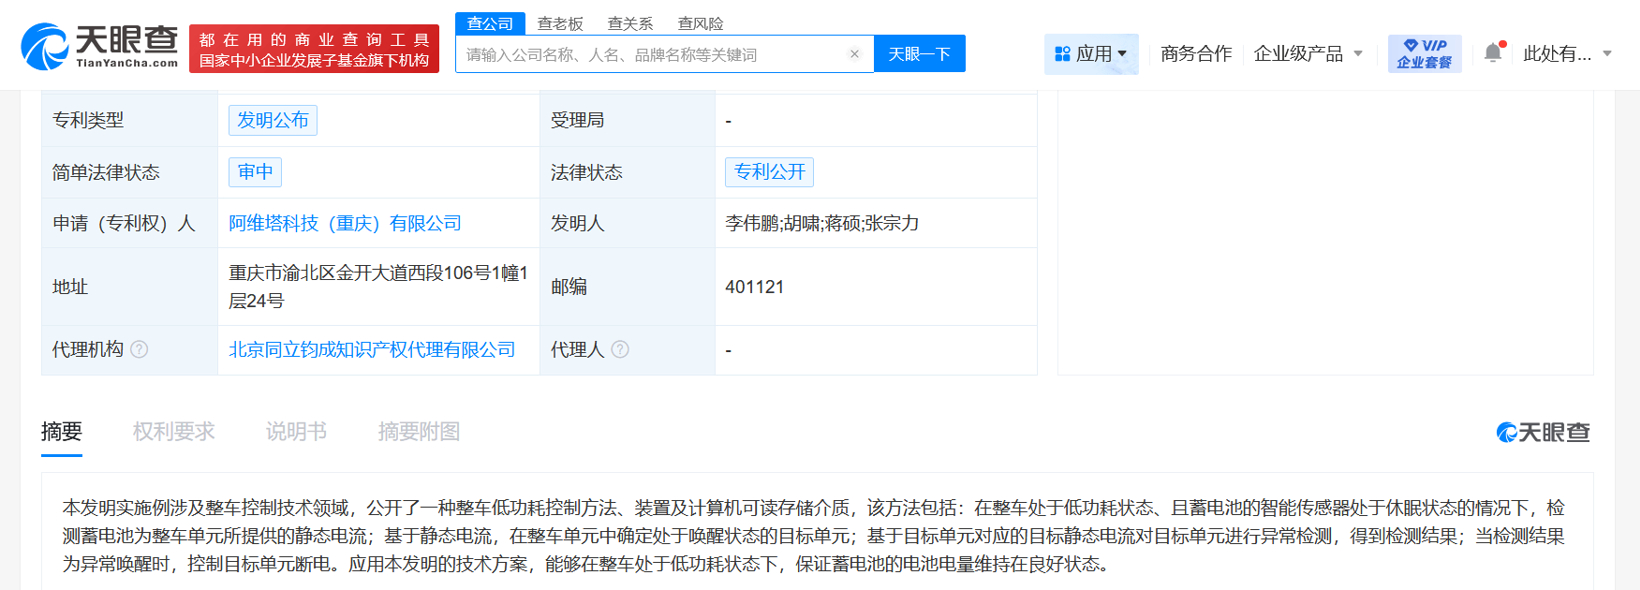Click the 法律状态 label cell
The image size is (1640, 590).
tap(627, 172)
